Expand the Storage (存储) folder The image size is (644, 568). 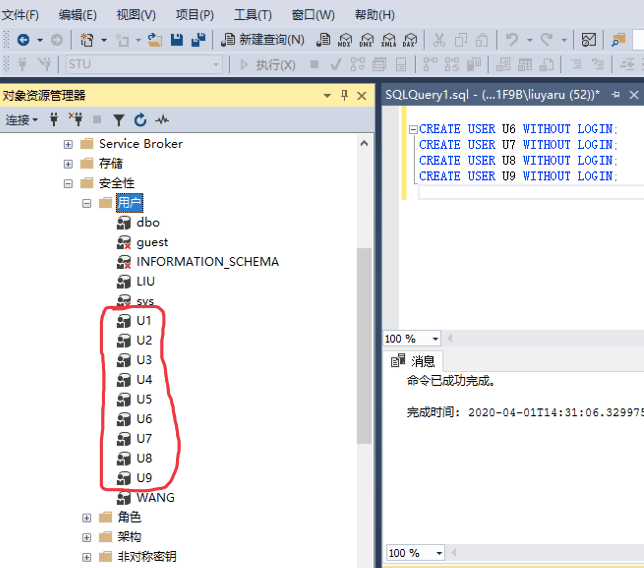pos(68,164)
